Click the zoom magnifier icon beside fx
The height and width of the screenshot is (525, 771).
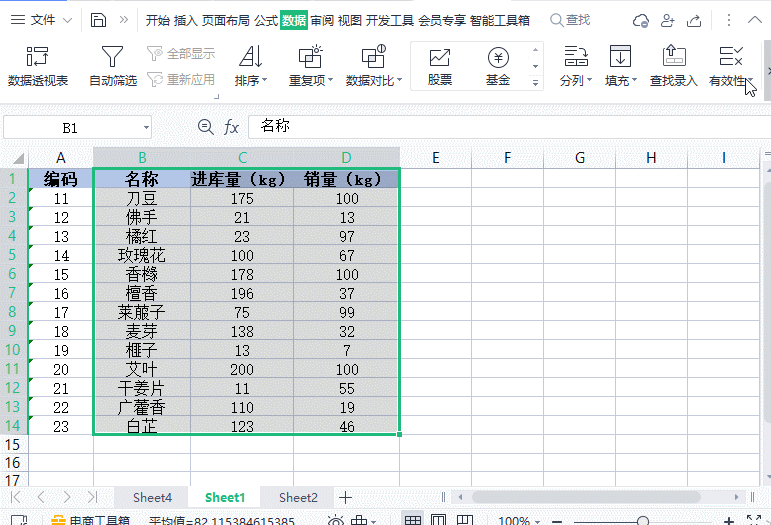(x=206, y=127)
